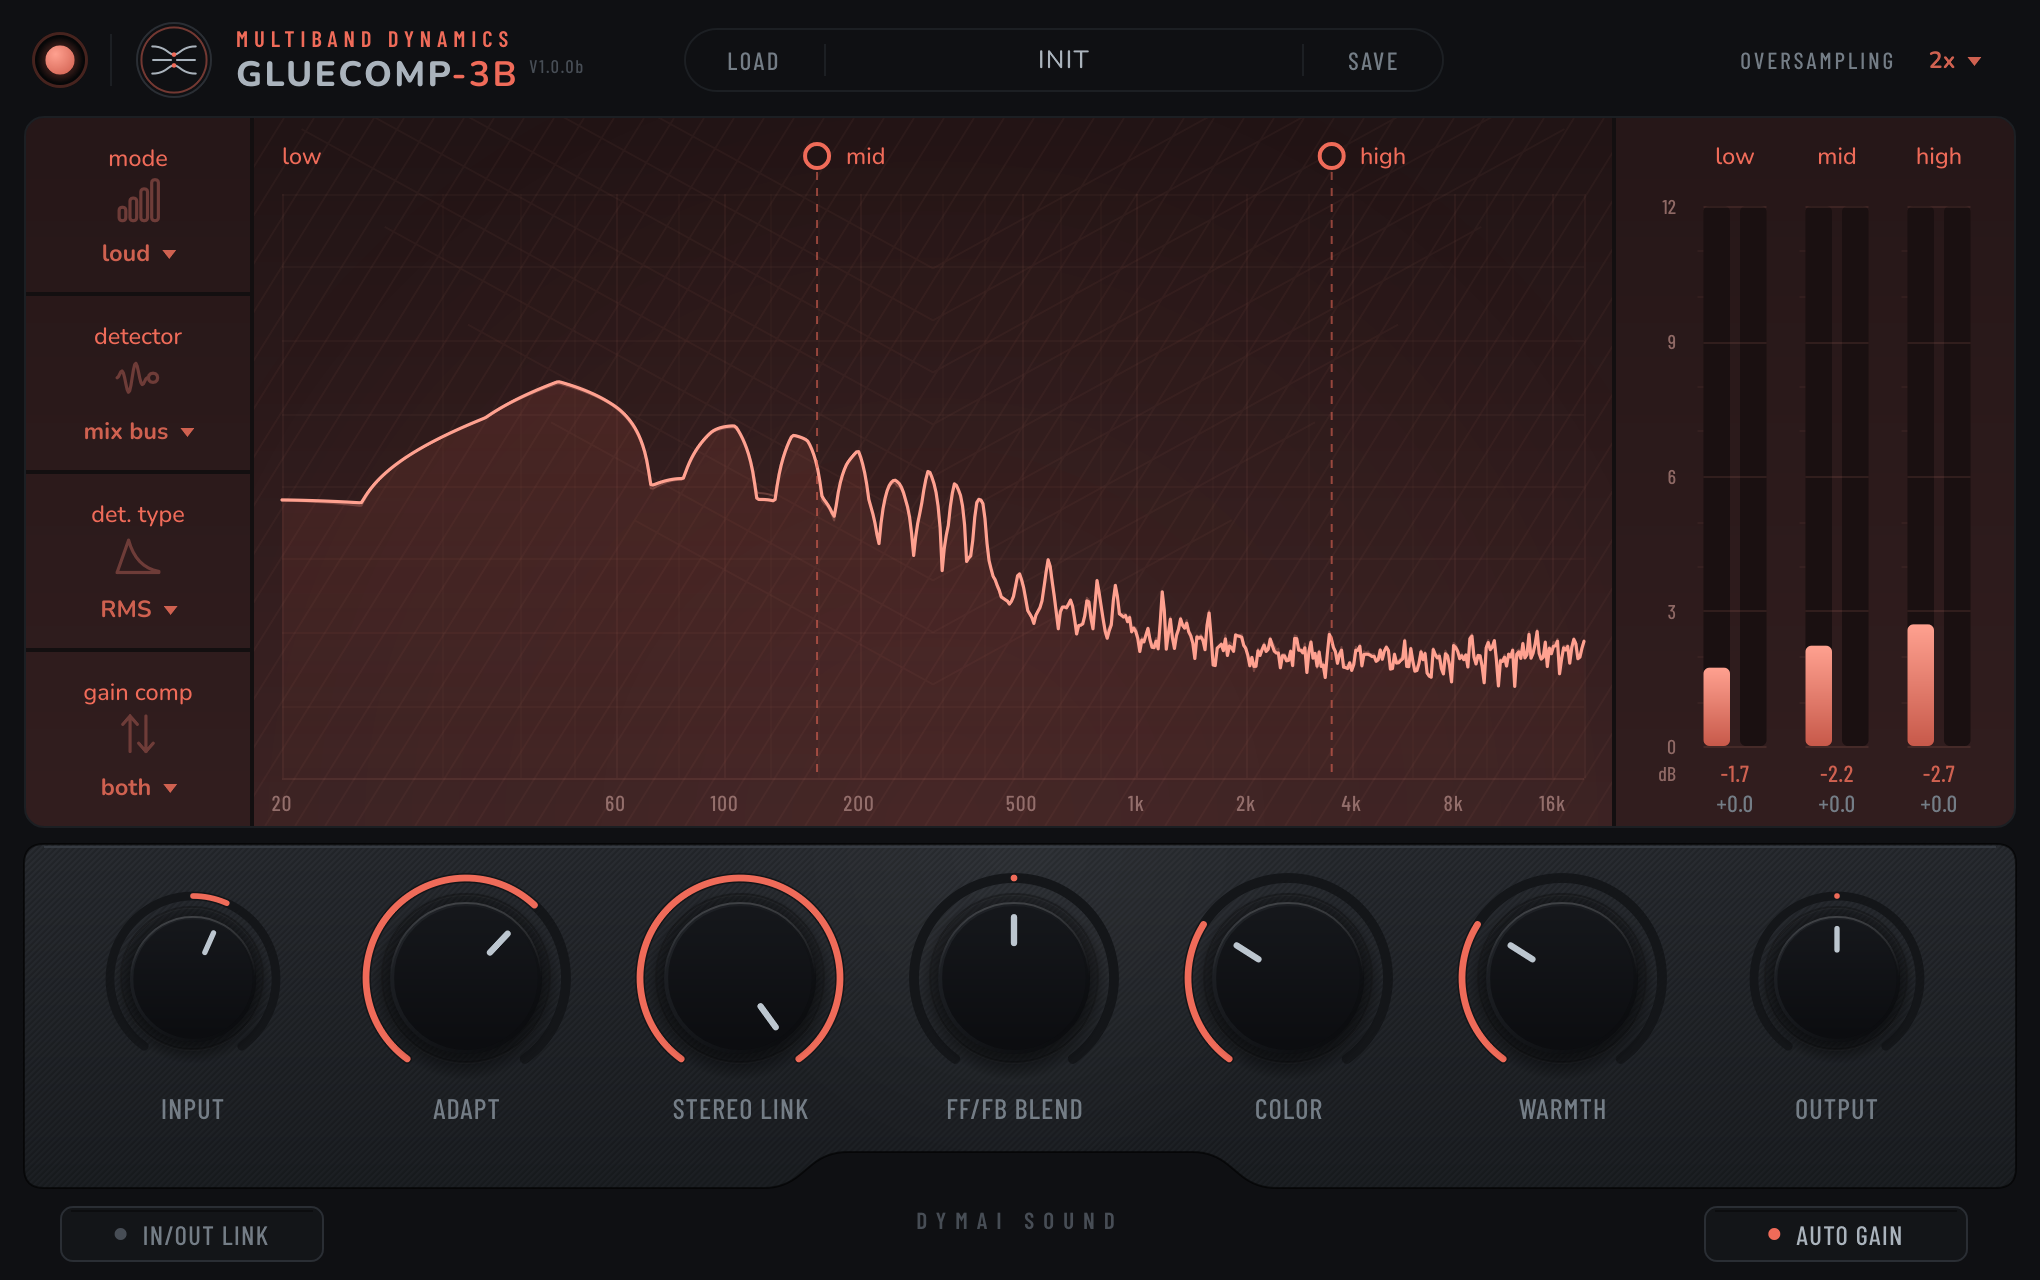Click the low band gain reduction meter
This screenshot has width=2040, height=1280.
[1734, 476]
